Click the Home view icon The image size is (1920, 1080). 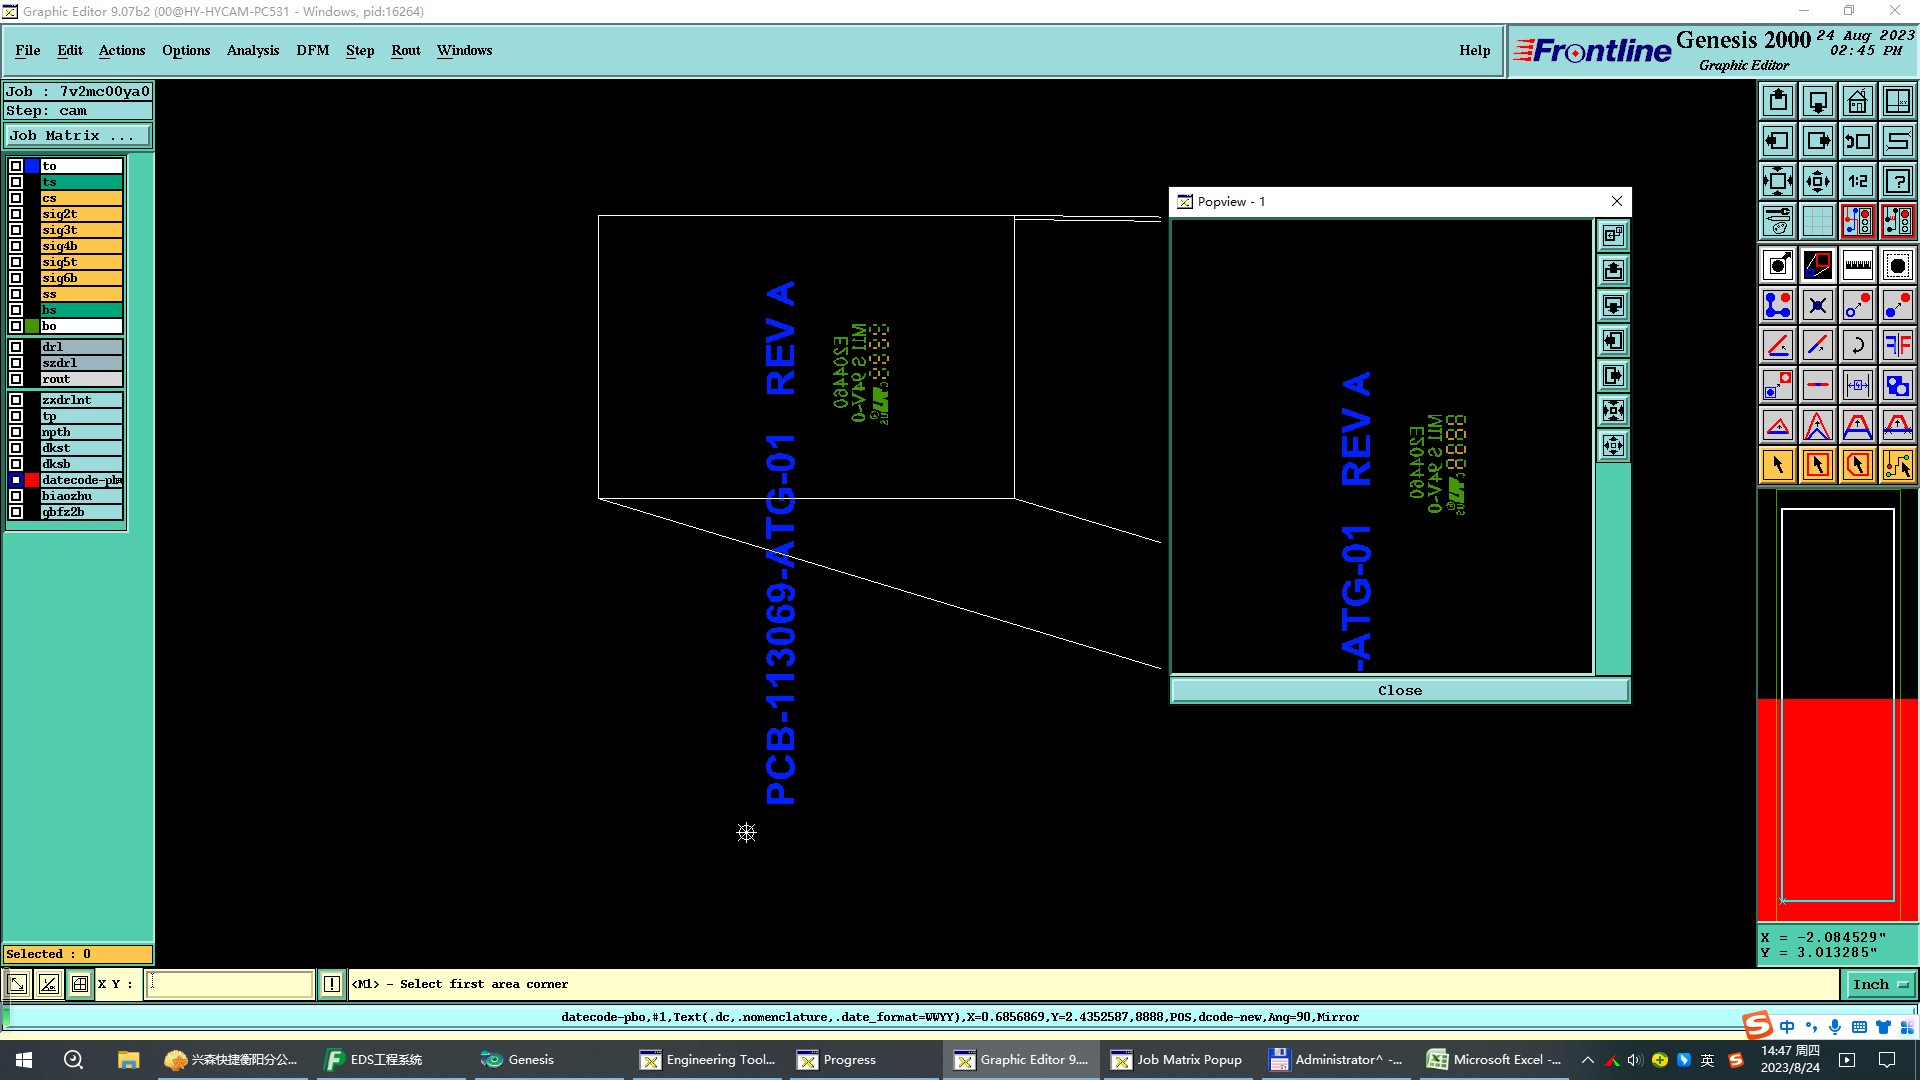(1857, 101)
